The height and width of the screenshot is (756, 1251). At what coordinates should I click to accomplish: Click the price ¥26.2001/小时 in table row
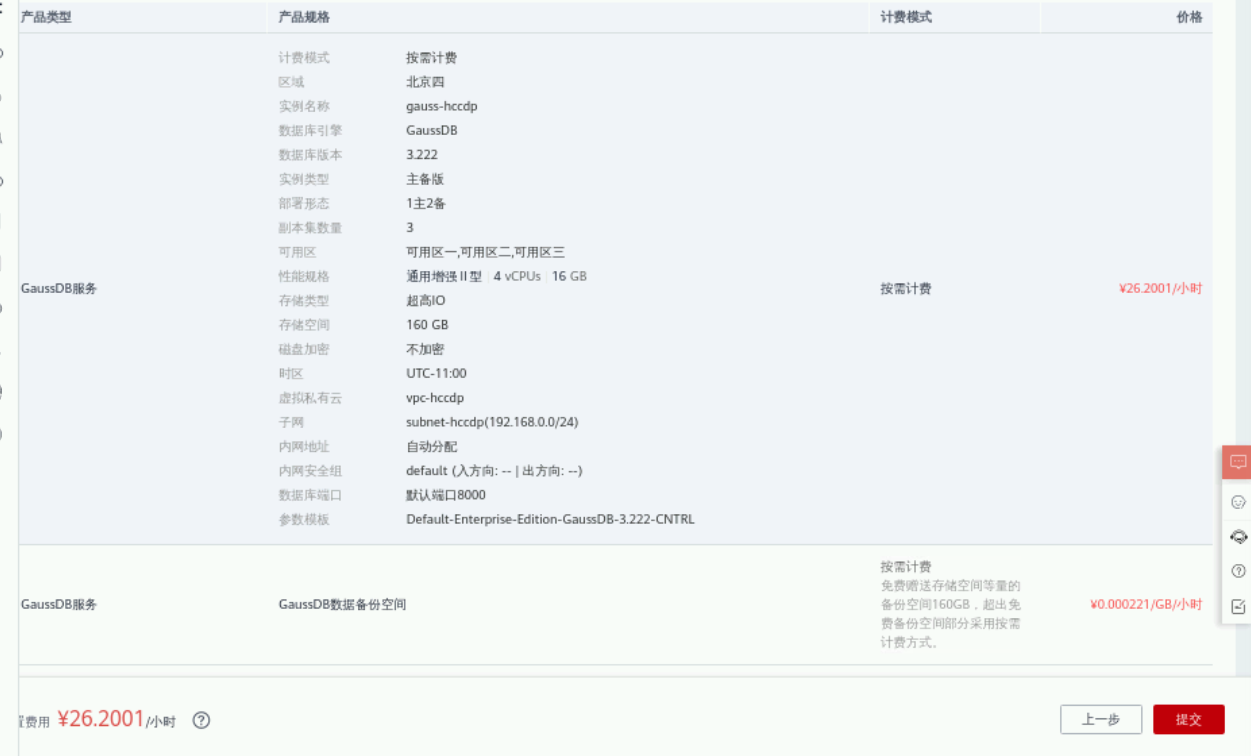(x=1160, y=288)
